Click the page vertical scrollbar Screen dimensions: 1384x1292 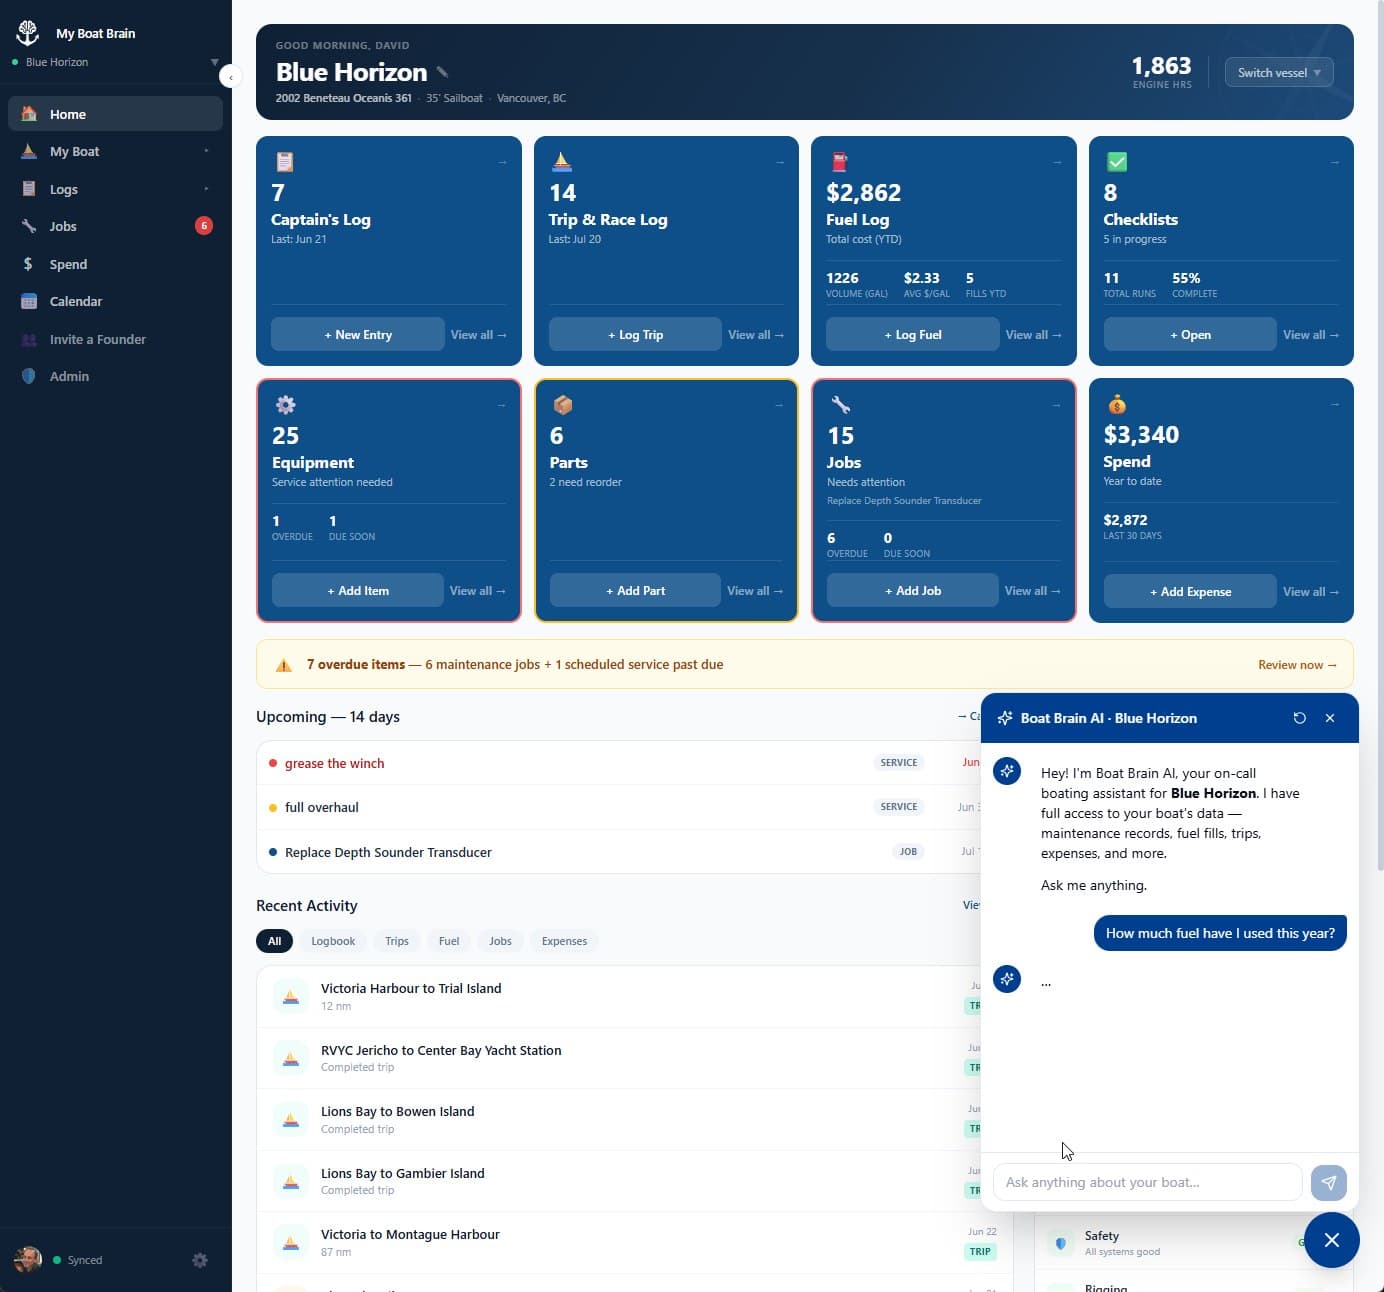point(1380,435)
